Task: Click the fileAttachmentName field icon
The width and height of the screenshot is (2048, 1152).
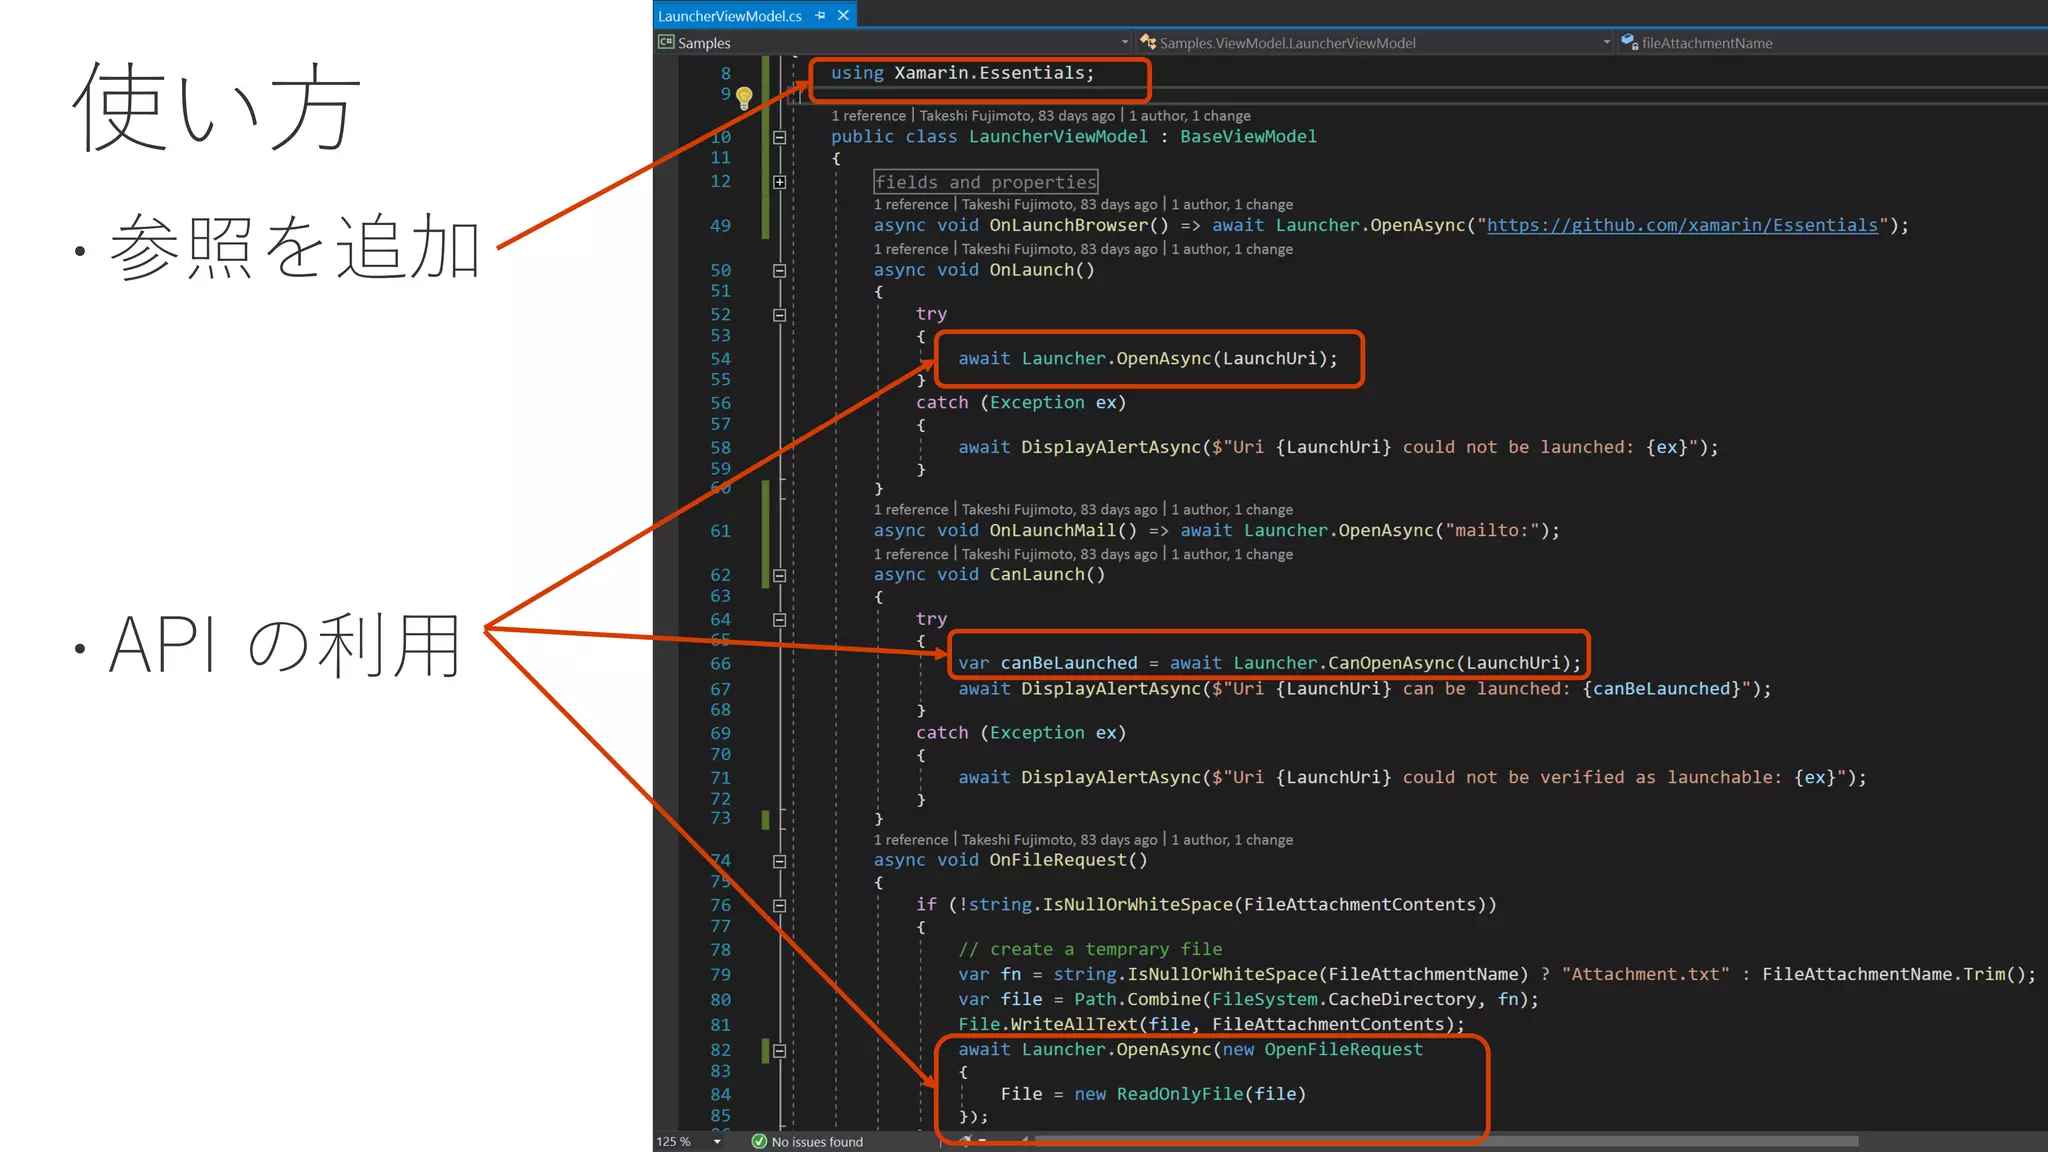Action: (1629, 42)
